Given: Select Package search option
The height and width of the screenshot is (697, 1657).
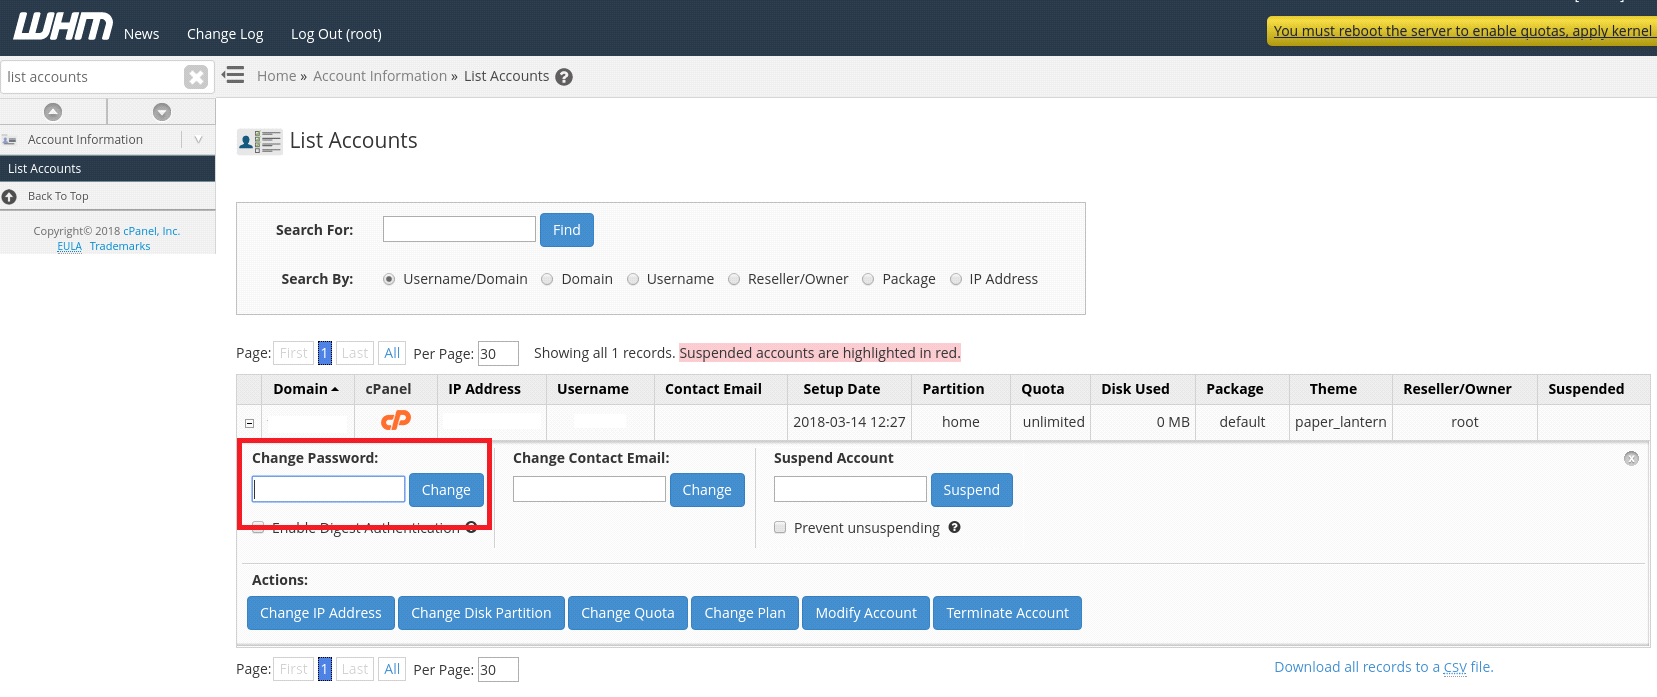Looking at the screenshot, I should click(x=868, y=279).
